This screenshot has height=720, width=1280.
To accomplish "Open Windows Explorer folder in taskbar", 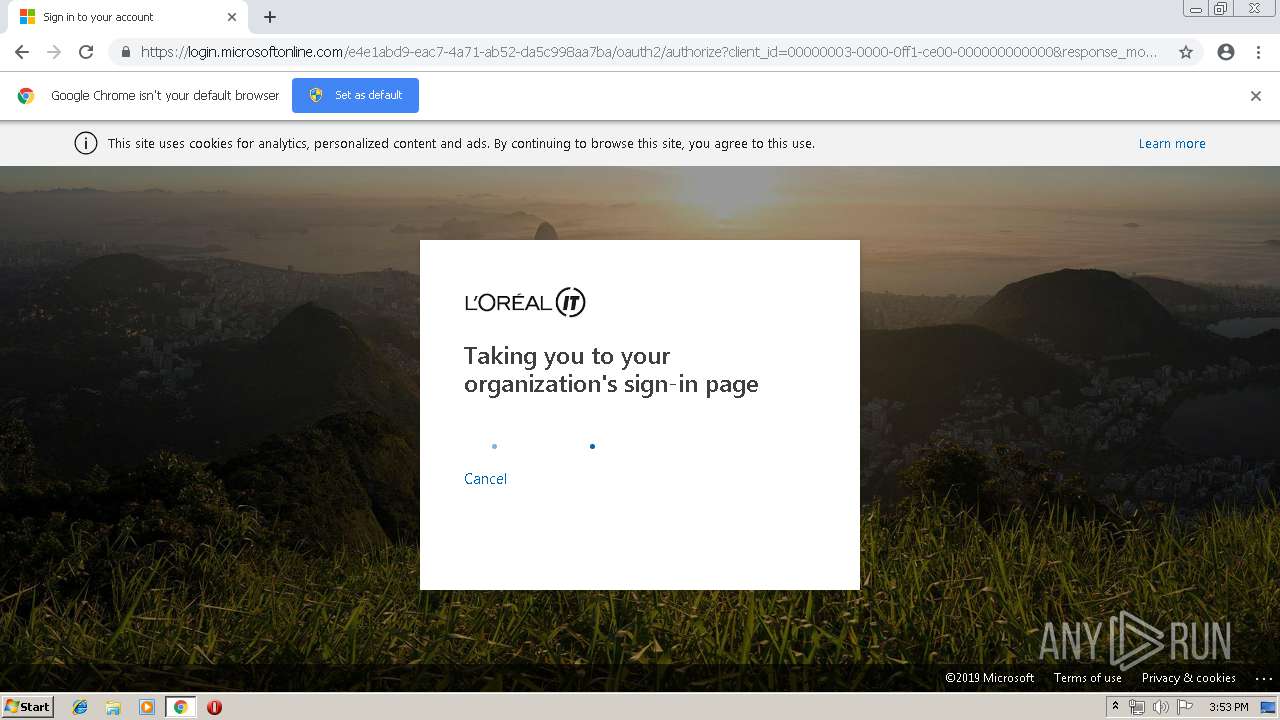I will 113,707.
